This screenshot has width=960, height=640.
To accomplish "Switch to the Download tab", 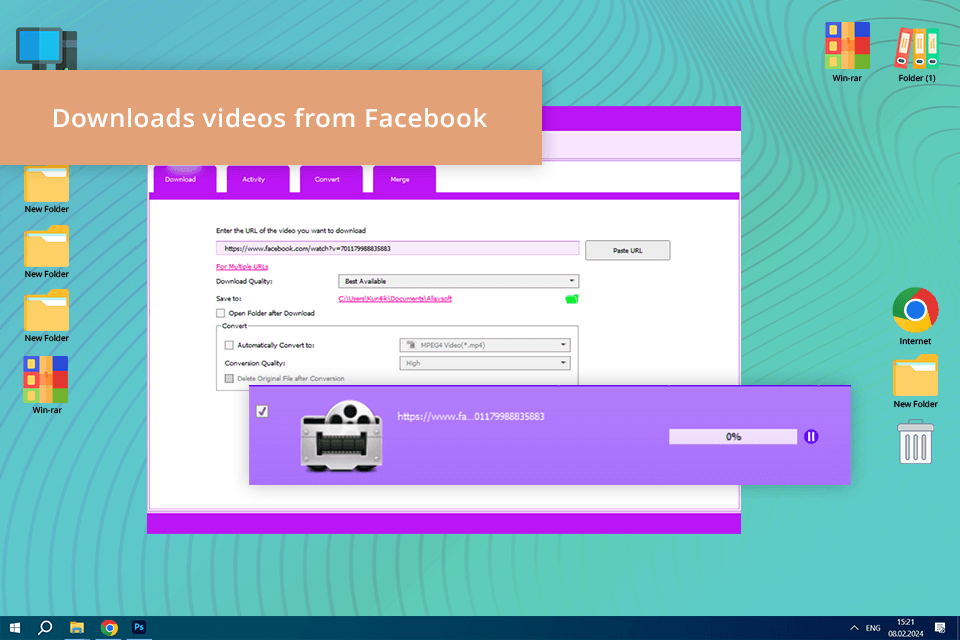I will (184, 179).
